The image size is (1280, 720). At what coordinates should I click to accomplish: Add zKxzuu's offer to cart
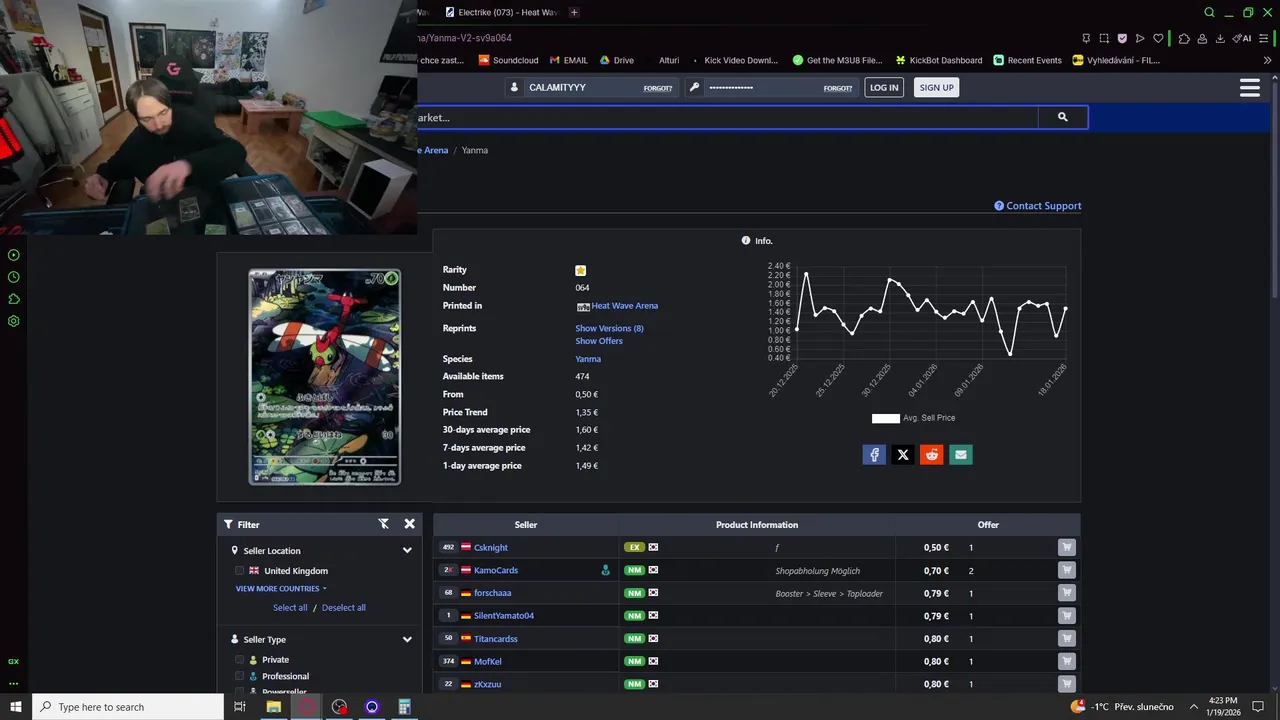pos(1067,684)
